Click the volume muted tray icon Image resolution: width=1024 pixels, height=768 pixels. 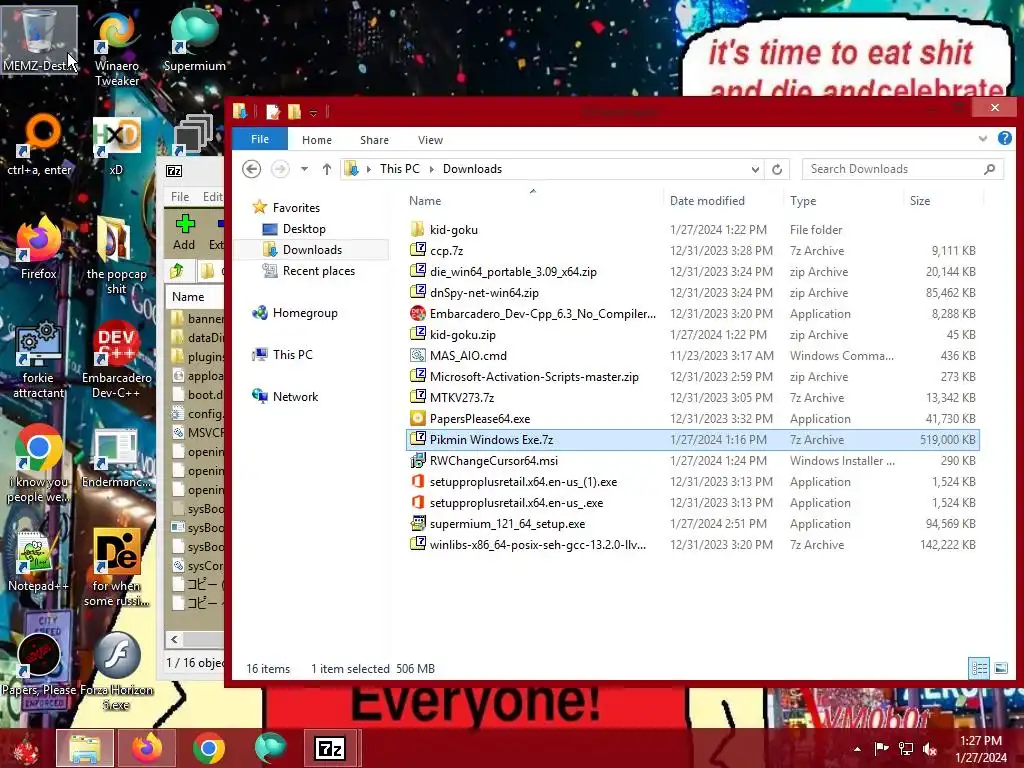(931, 749)
